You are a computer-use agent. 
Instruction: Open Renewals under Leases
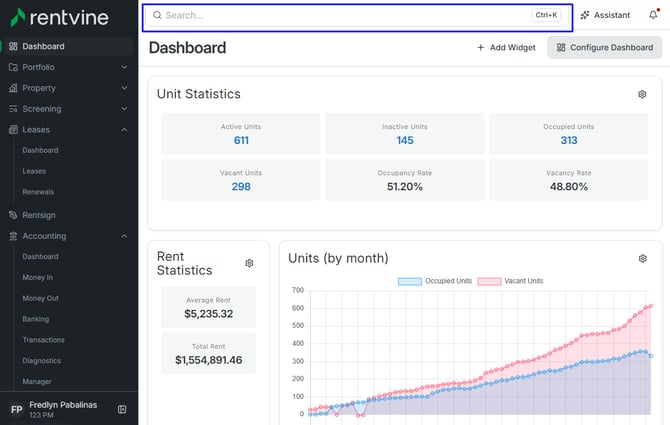[38, 192]
